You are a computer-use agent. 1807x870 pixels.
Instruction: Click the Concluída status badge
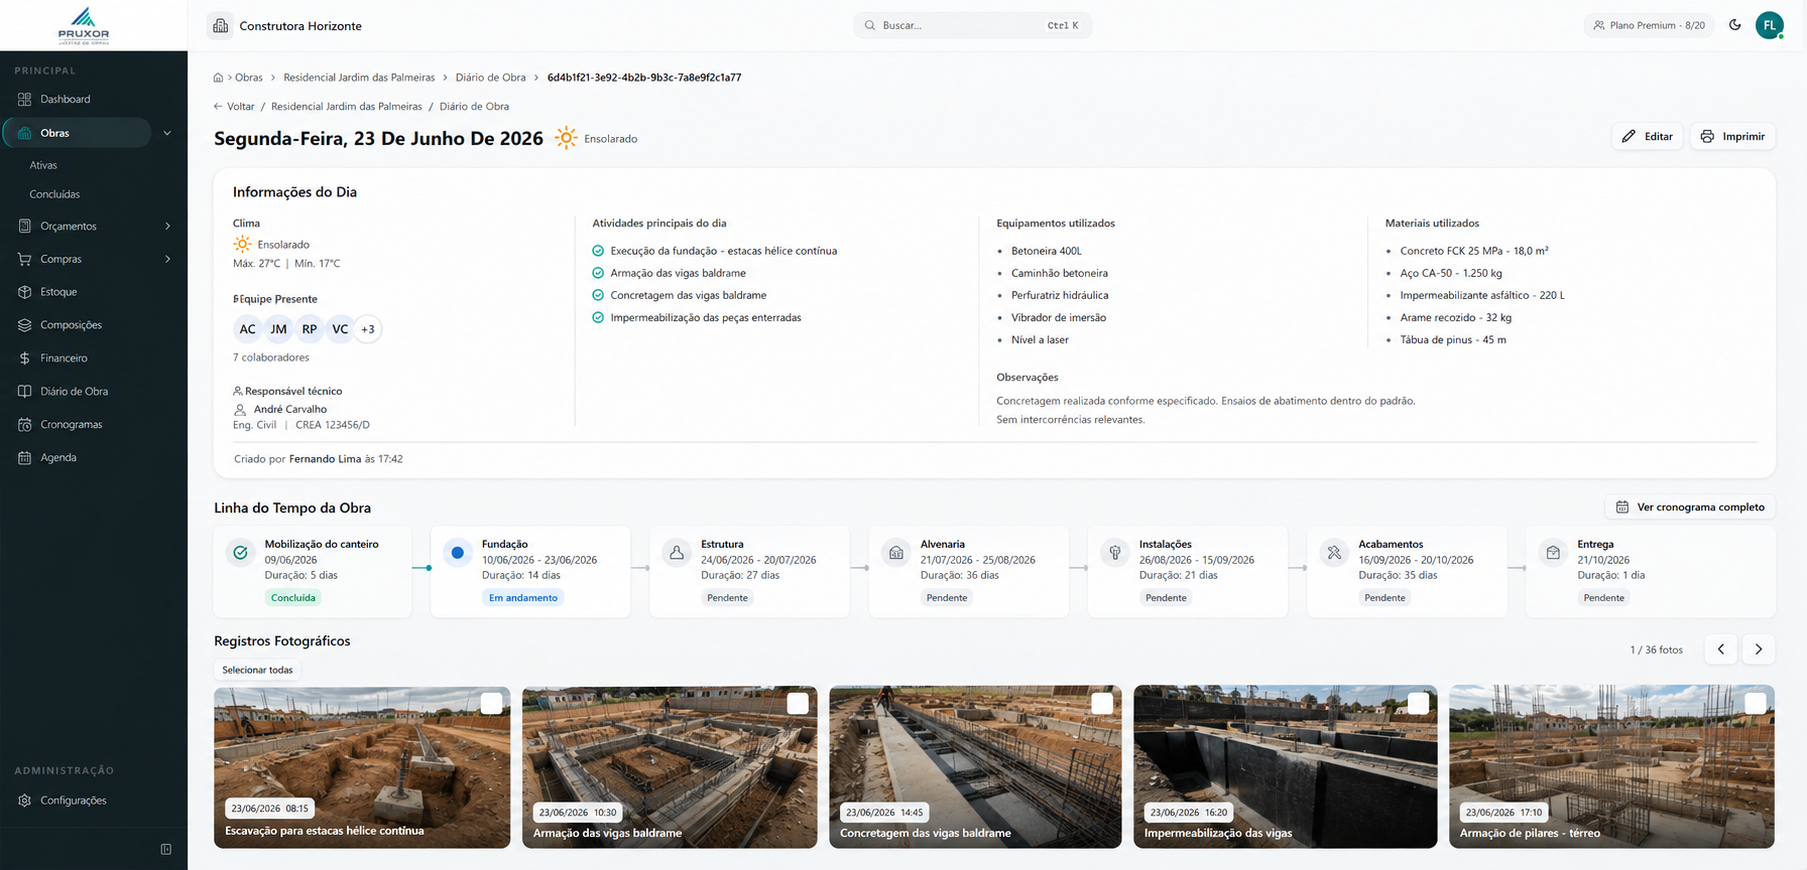click(x=293, y=598)
